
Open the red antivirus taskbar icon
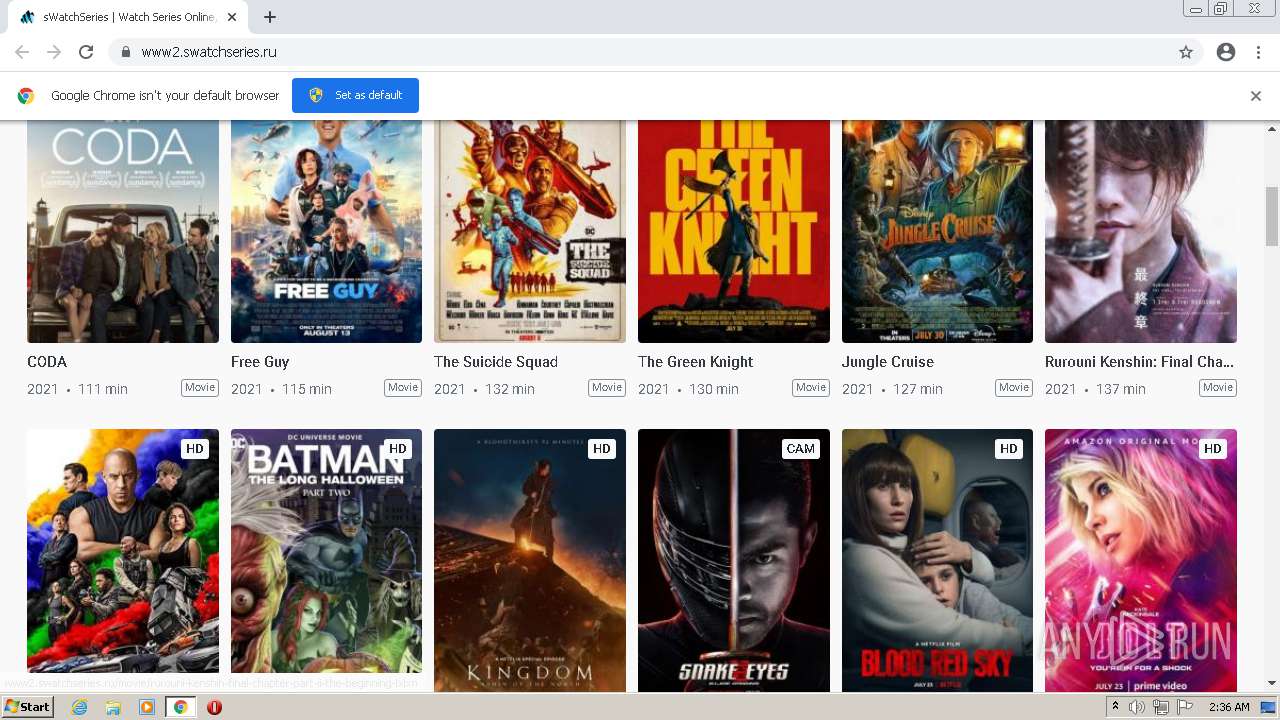tap(214, 707)
